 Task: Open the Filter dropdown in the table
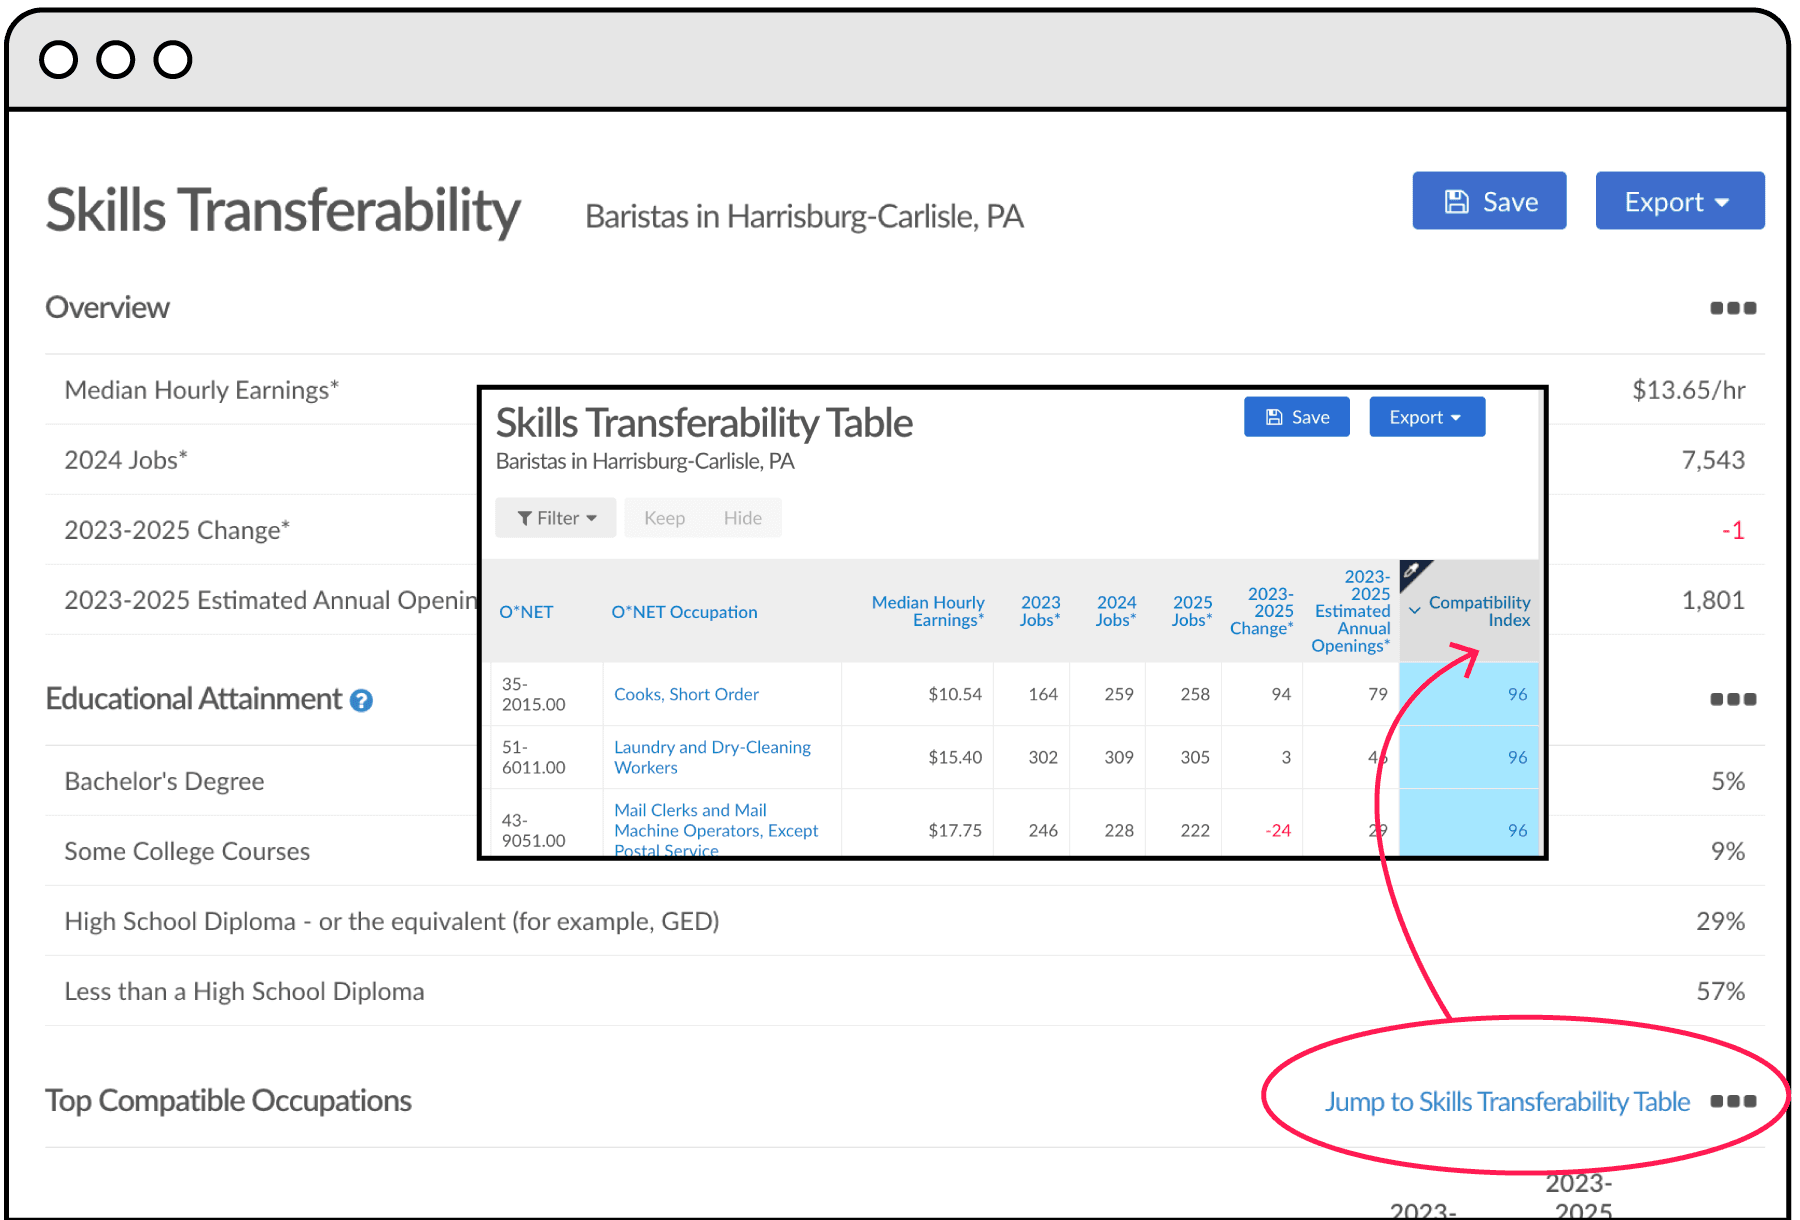pos(556,517)
